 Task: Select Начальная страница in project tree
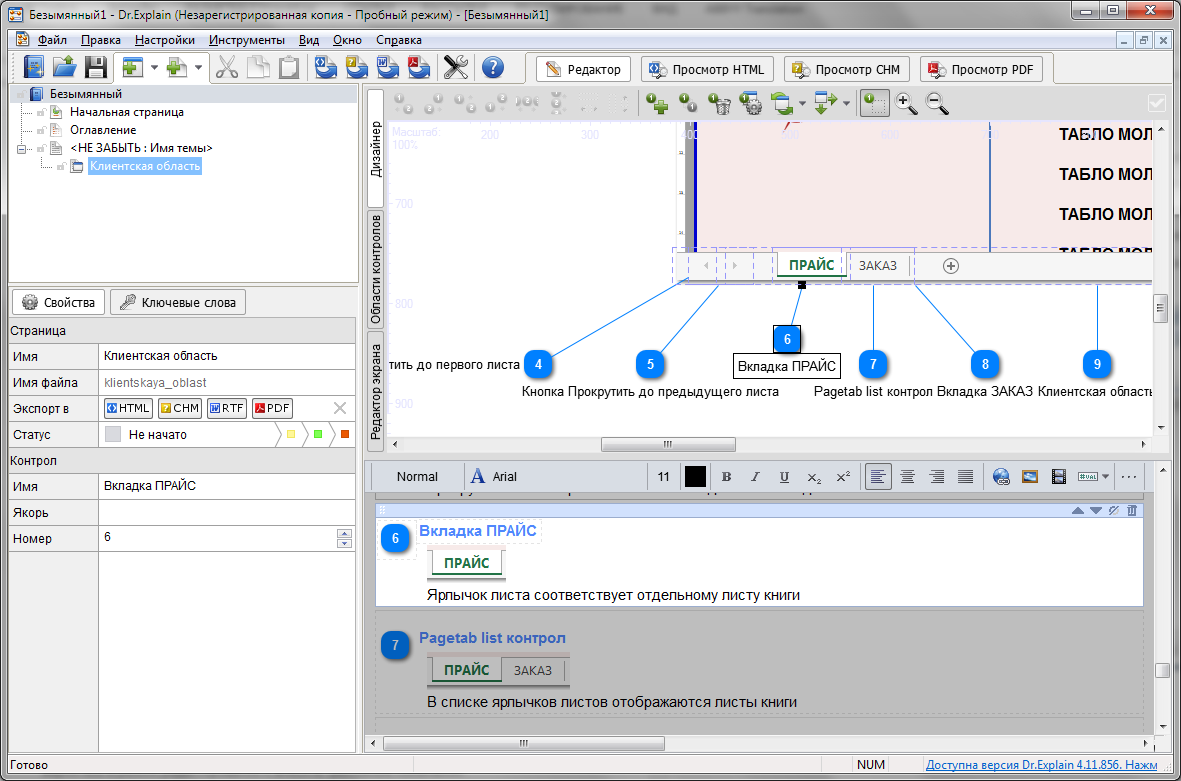tap(127, 112)
